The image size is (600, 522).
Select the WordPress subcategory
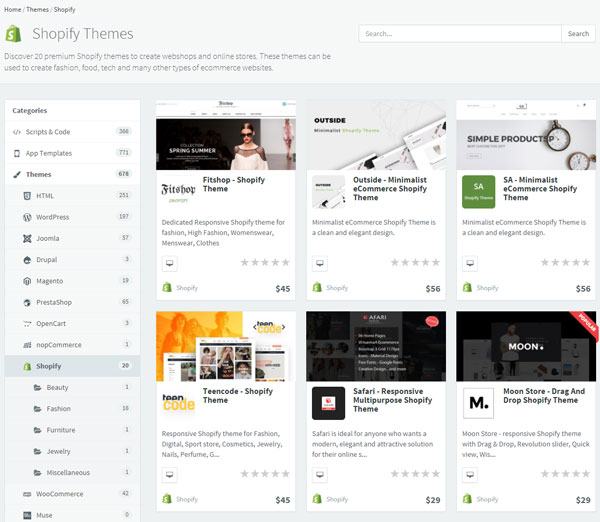[73, 217]
